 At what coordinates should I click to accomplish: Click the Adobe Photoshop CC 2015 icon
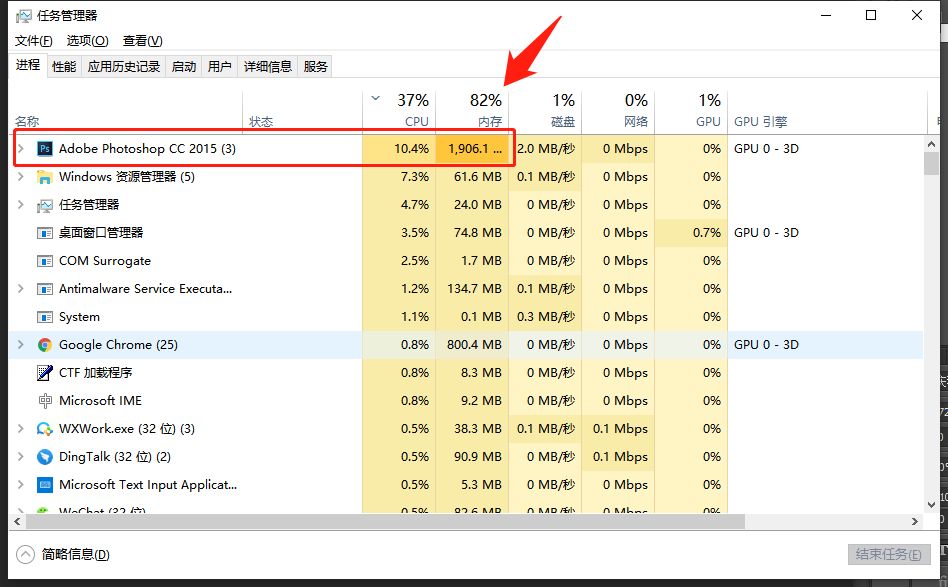(45, 149)
